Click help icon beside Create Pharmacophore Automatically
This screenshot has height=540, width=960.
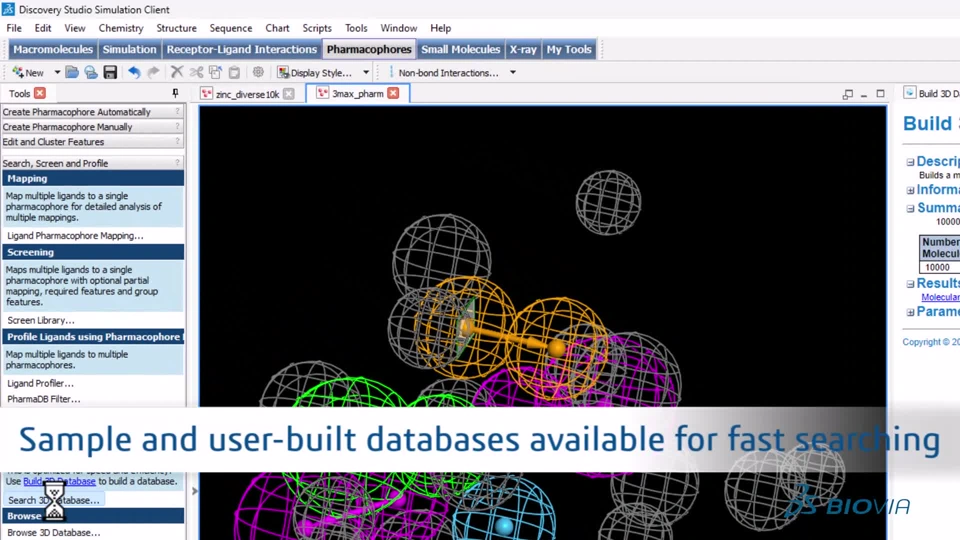178,111
